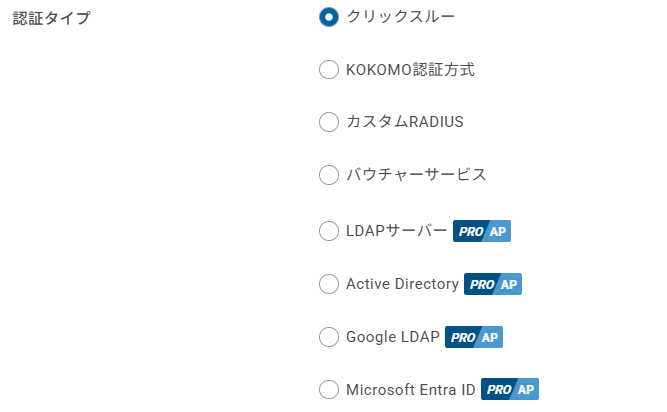Click the PRO AP badge next to LDAPサーバー
Image resolution: width=667 pixels, height=412 pixels.
tap(482, 231)
